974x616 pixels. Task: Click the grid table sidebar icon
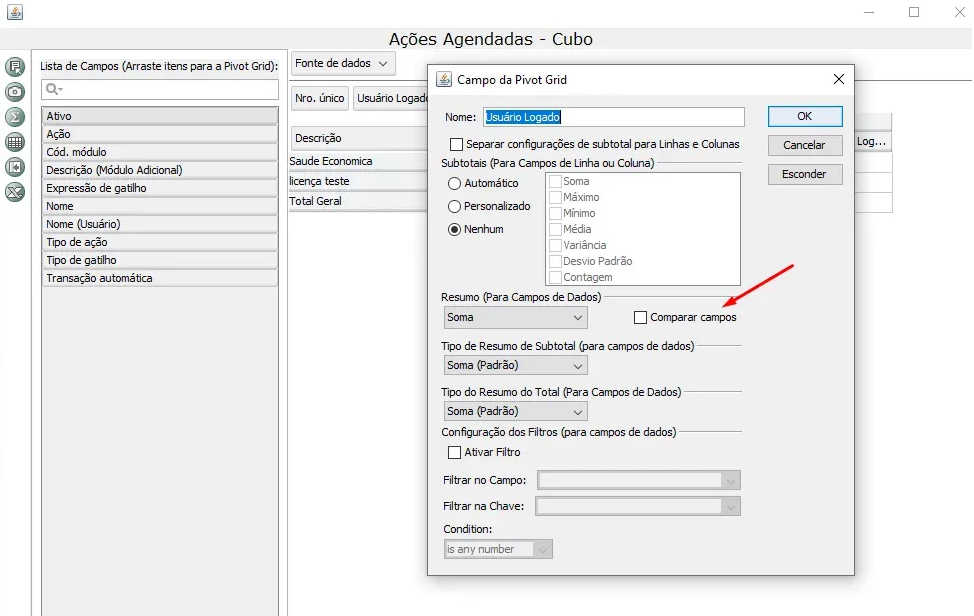(x=15, y=142)
